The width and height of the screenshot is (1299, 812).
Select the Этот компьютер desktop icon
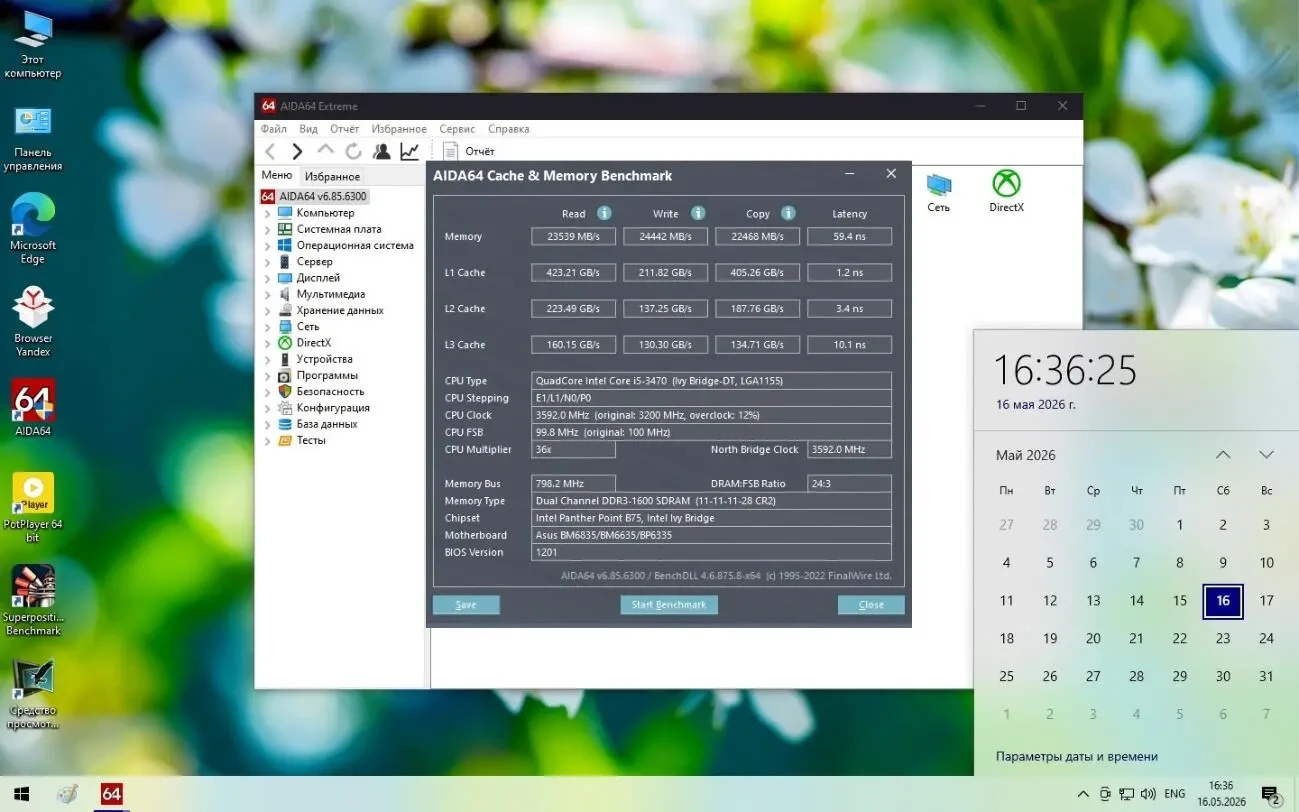tap(33, 45)
